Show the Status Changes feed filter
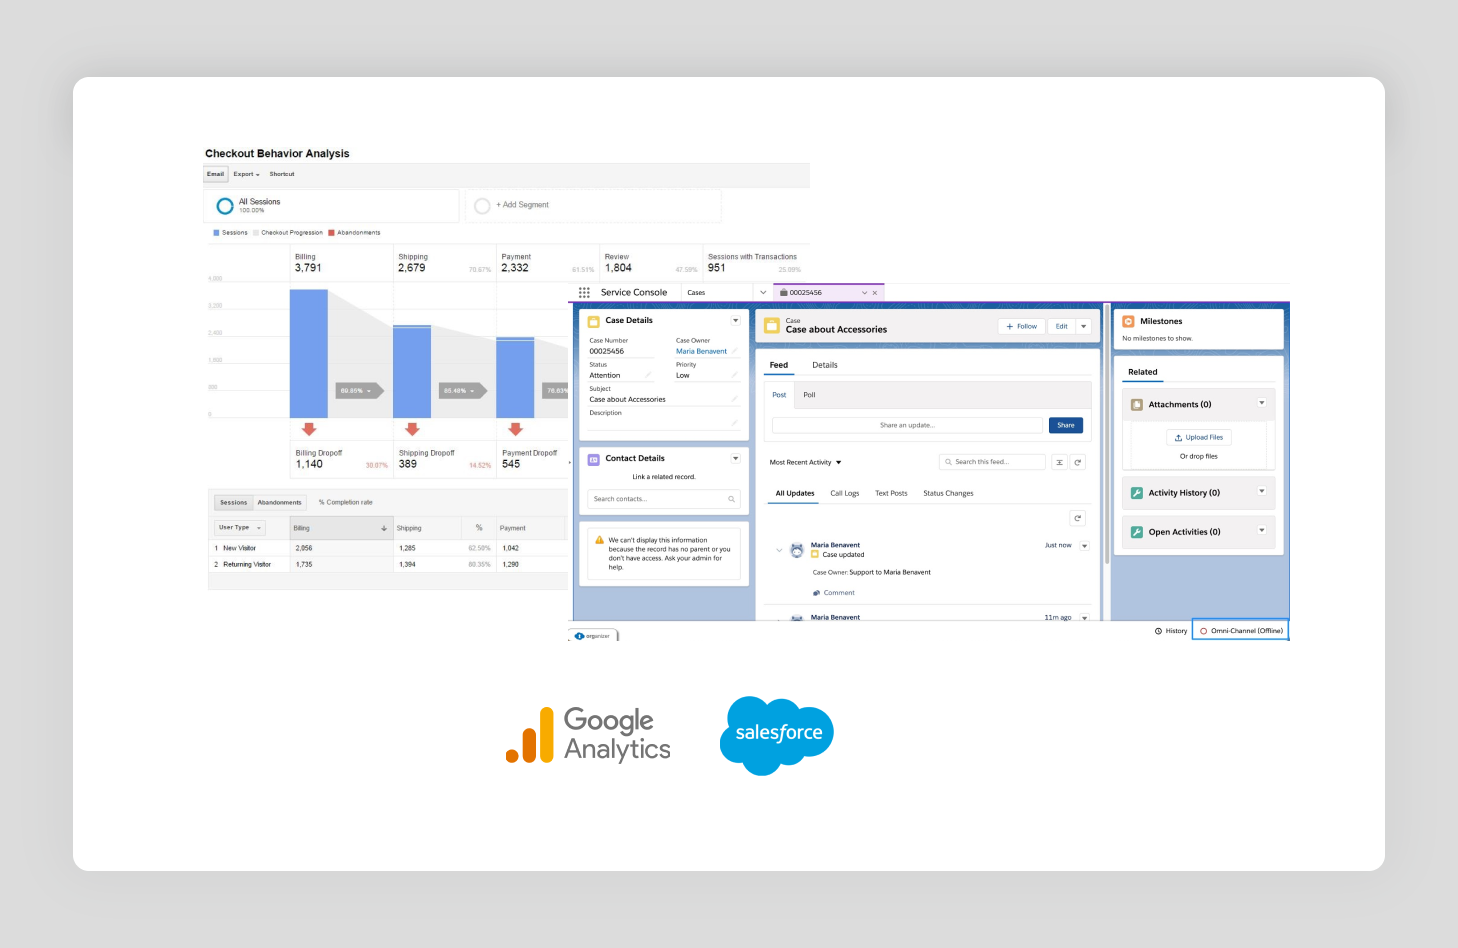This screenshot has width=1458, height=948. pyautogui.click(x=948, y=493)
